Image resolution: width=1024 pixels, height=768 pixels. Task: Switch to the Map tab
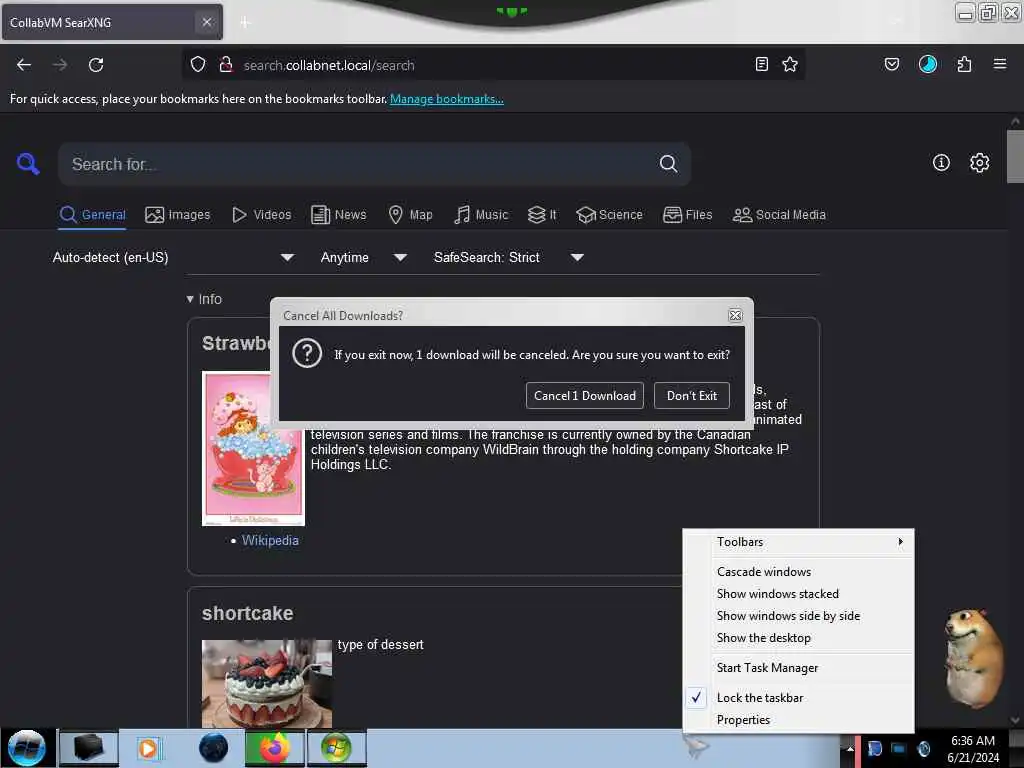[x=410, y=214]
